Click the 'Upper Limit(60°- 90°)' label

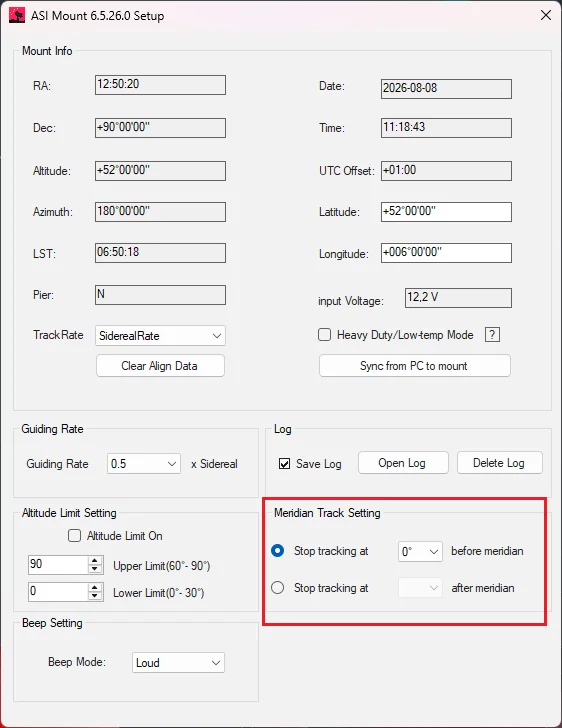coord(162,566)
